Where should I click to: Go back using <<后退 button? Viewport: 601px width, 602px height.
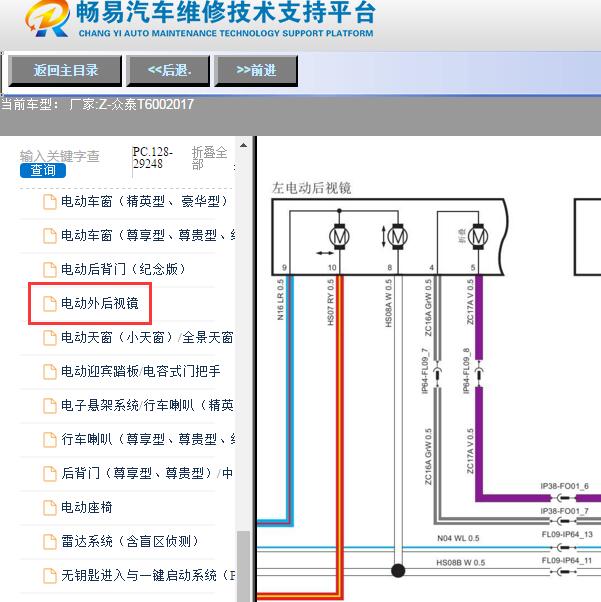(169, 71)
